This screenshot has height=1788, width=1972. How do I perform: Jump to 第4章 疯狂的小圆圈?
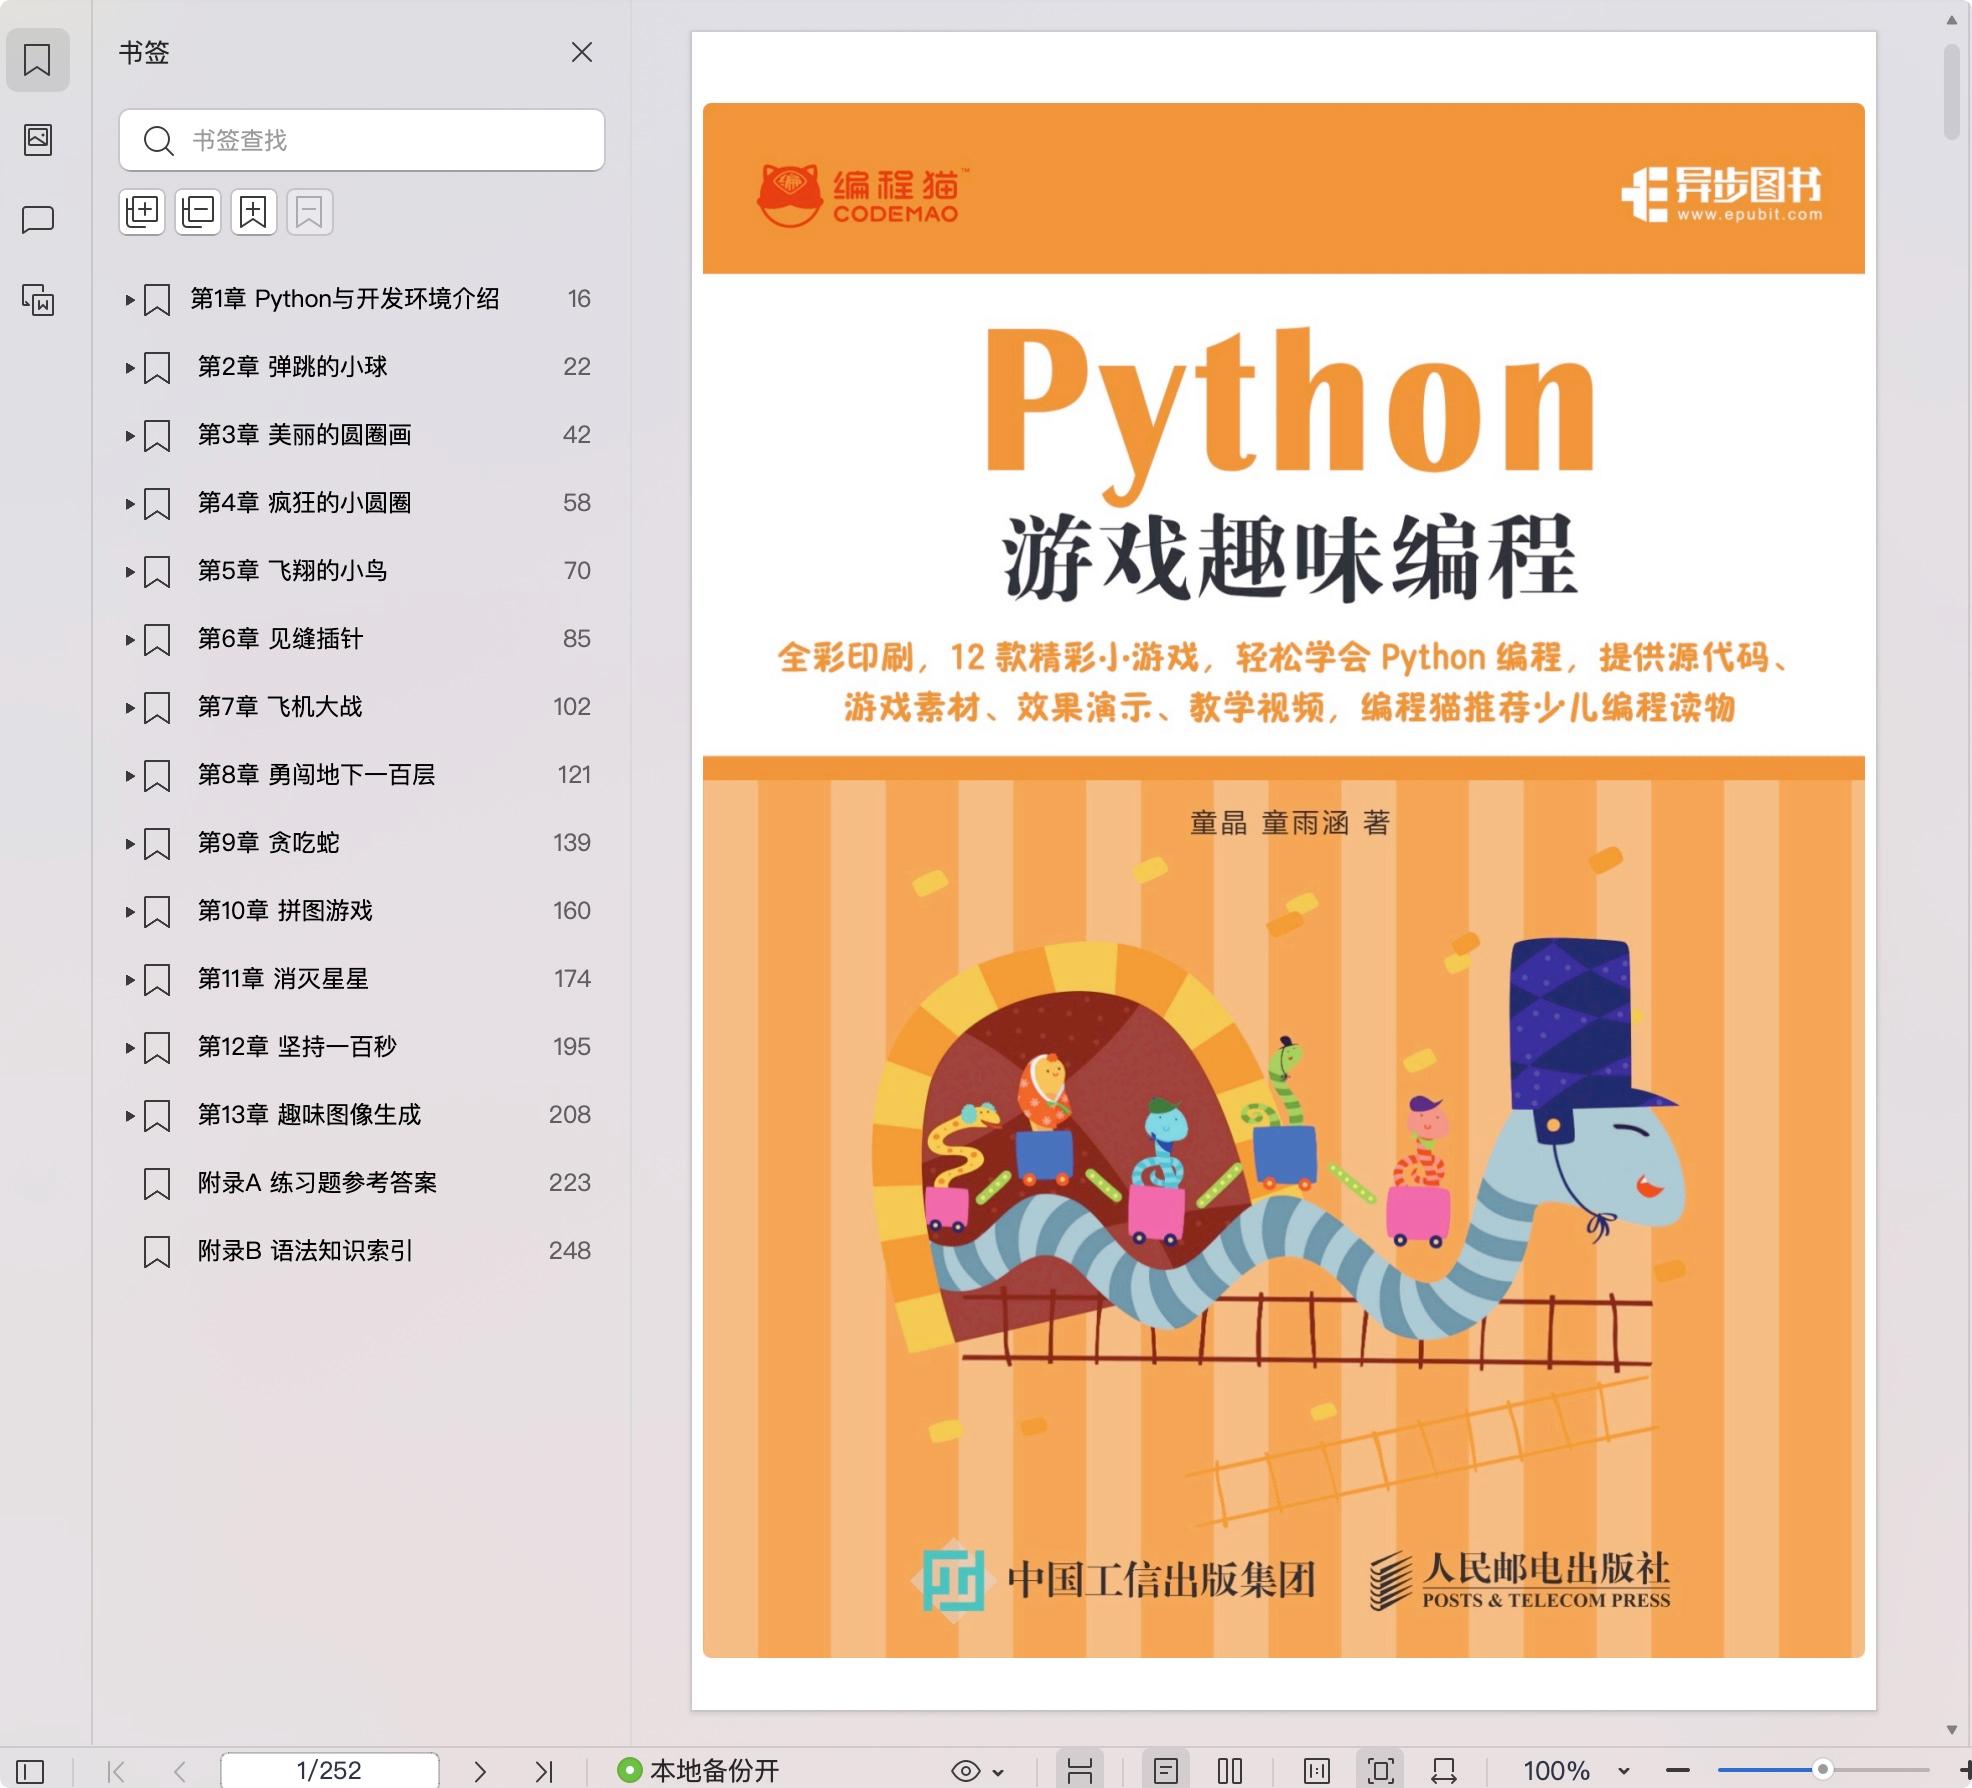tap(304, 503)
